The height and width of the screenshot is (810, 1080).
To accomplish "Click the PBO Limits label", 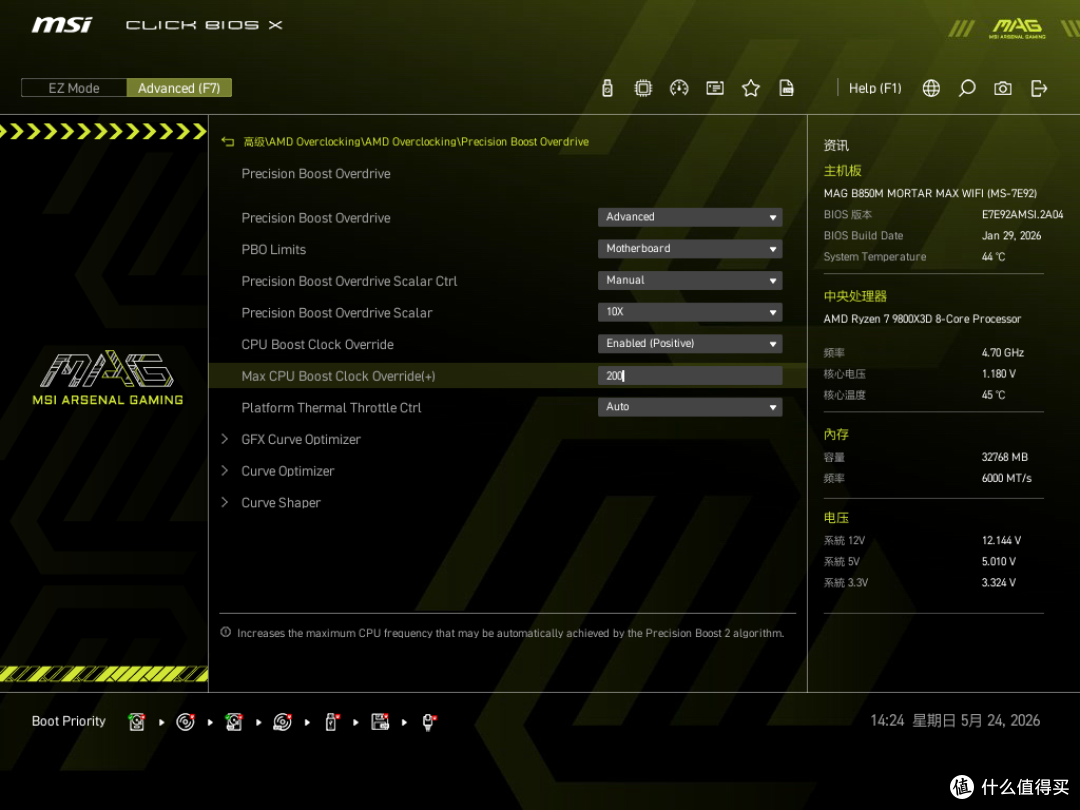I will tap(273, 249).
